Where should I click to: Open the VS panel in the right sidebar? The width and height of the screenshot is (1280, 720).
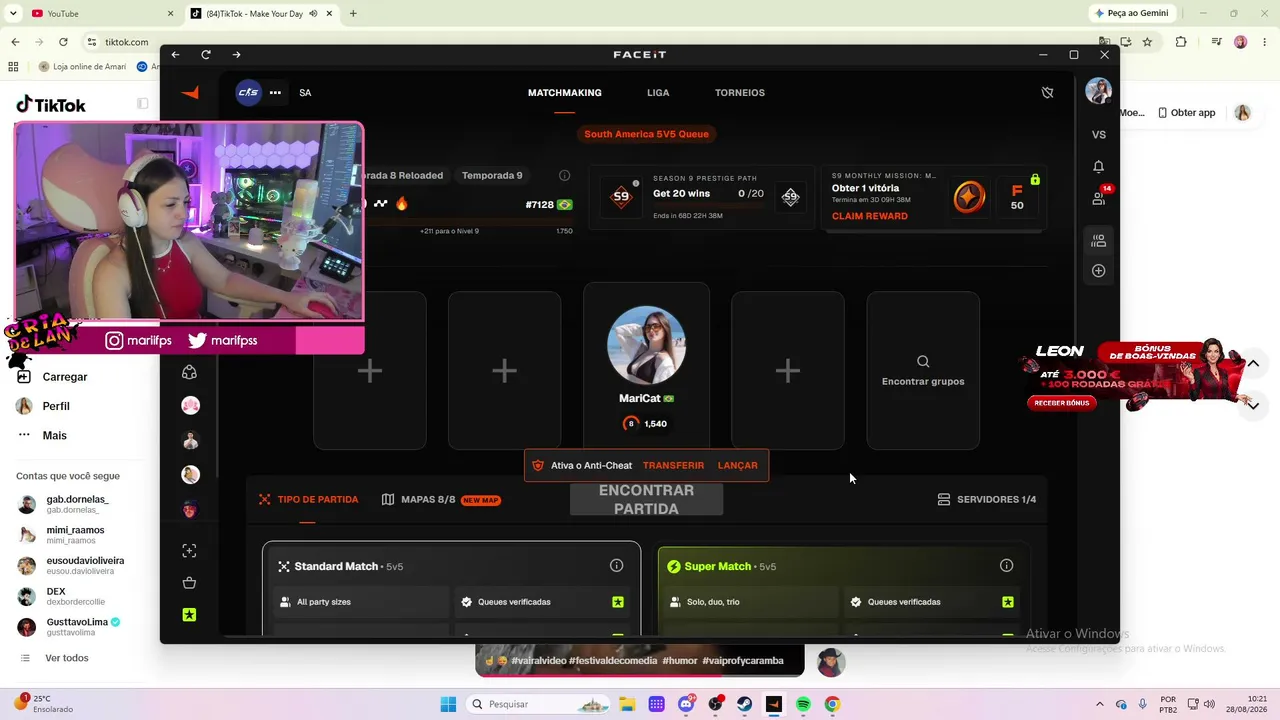1099,135
